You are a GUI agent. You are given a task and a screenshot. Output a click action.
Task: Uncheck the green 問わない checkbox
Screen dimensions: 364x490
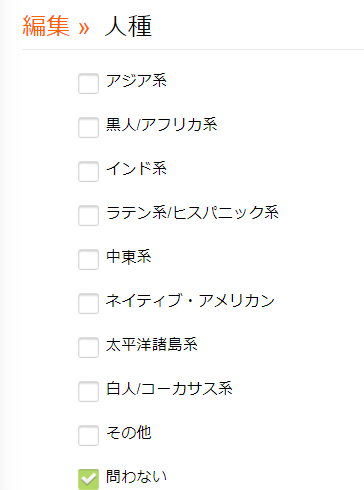coord(88,479)
